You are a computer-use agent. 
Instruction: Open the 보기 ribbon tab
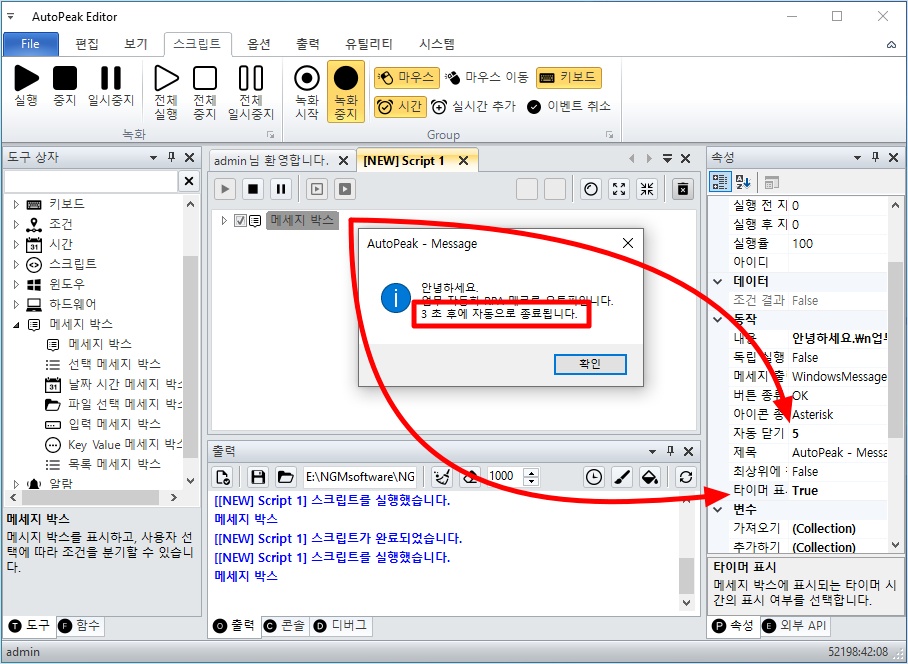[136, 44]
